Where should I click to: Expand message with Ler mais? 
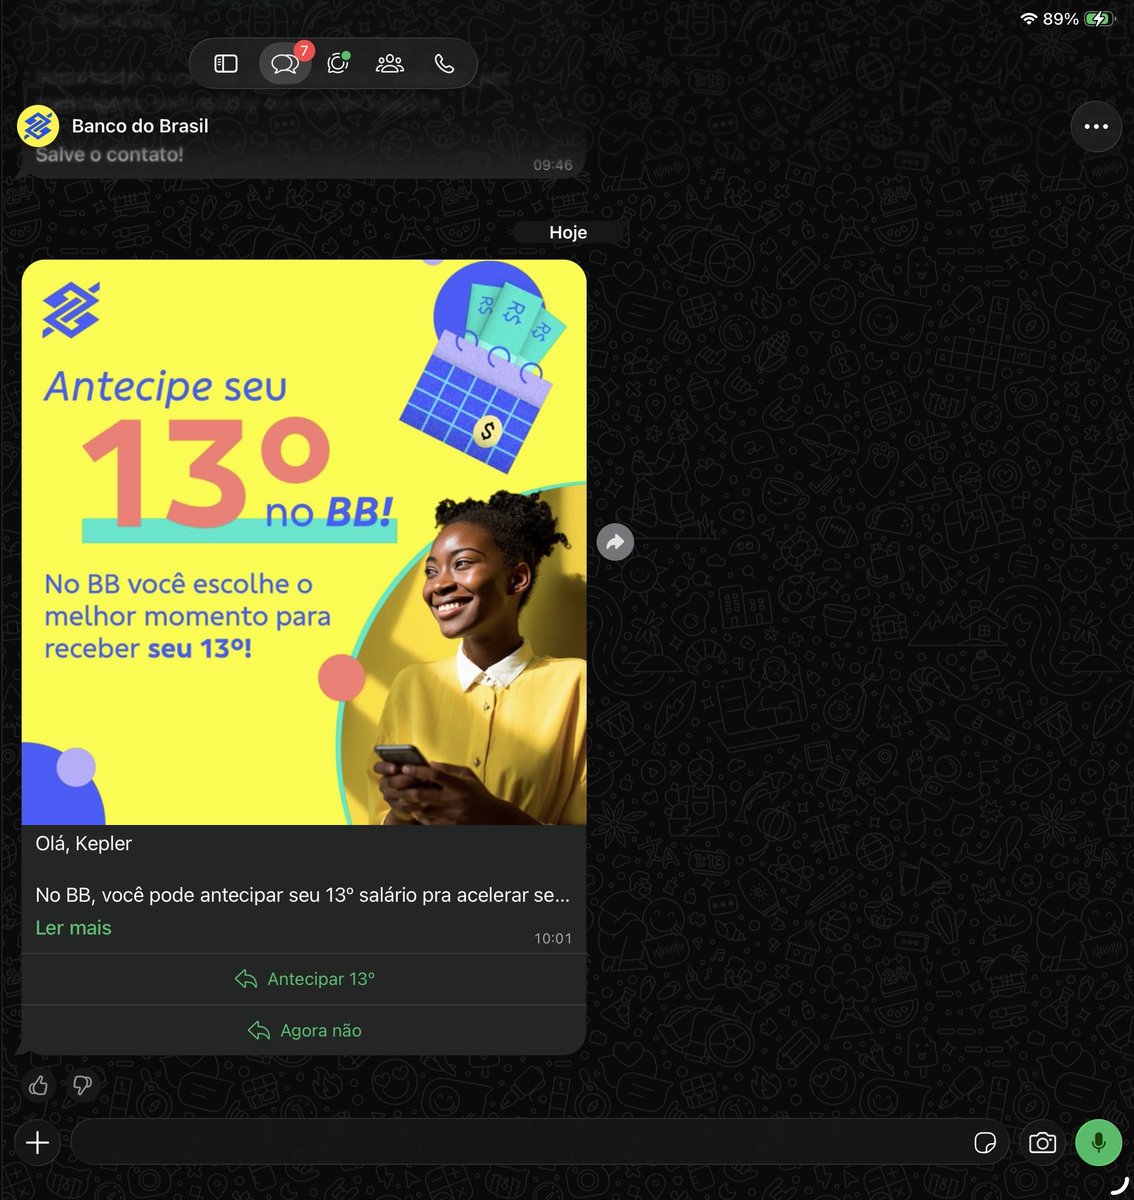coord(73,928)
